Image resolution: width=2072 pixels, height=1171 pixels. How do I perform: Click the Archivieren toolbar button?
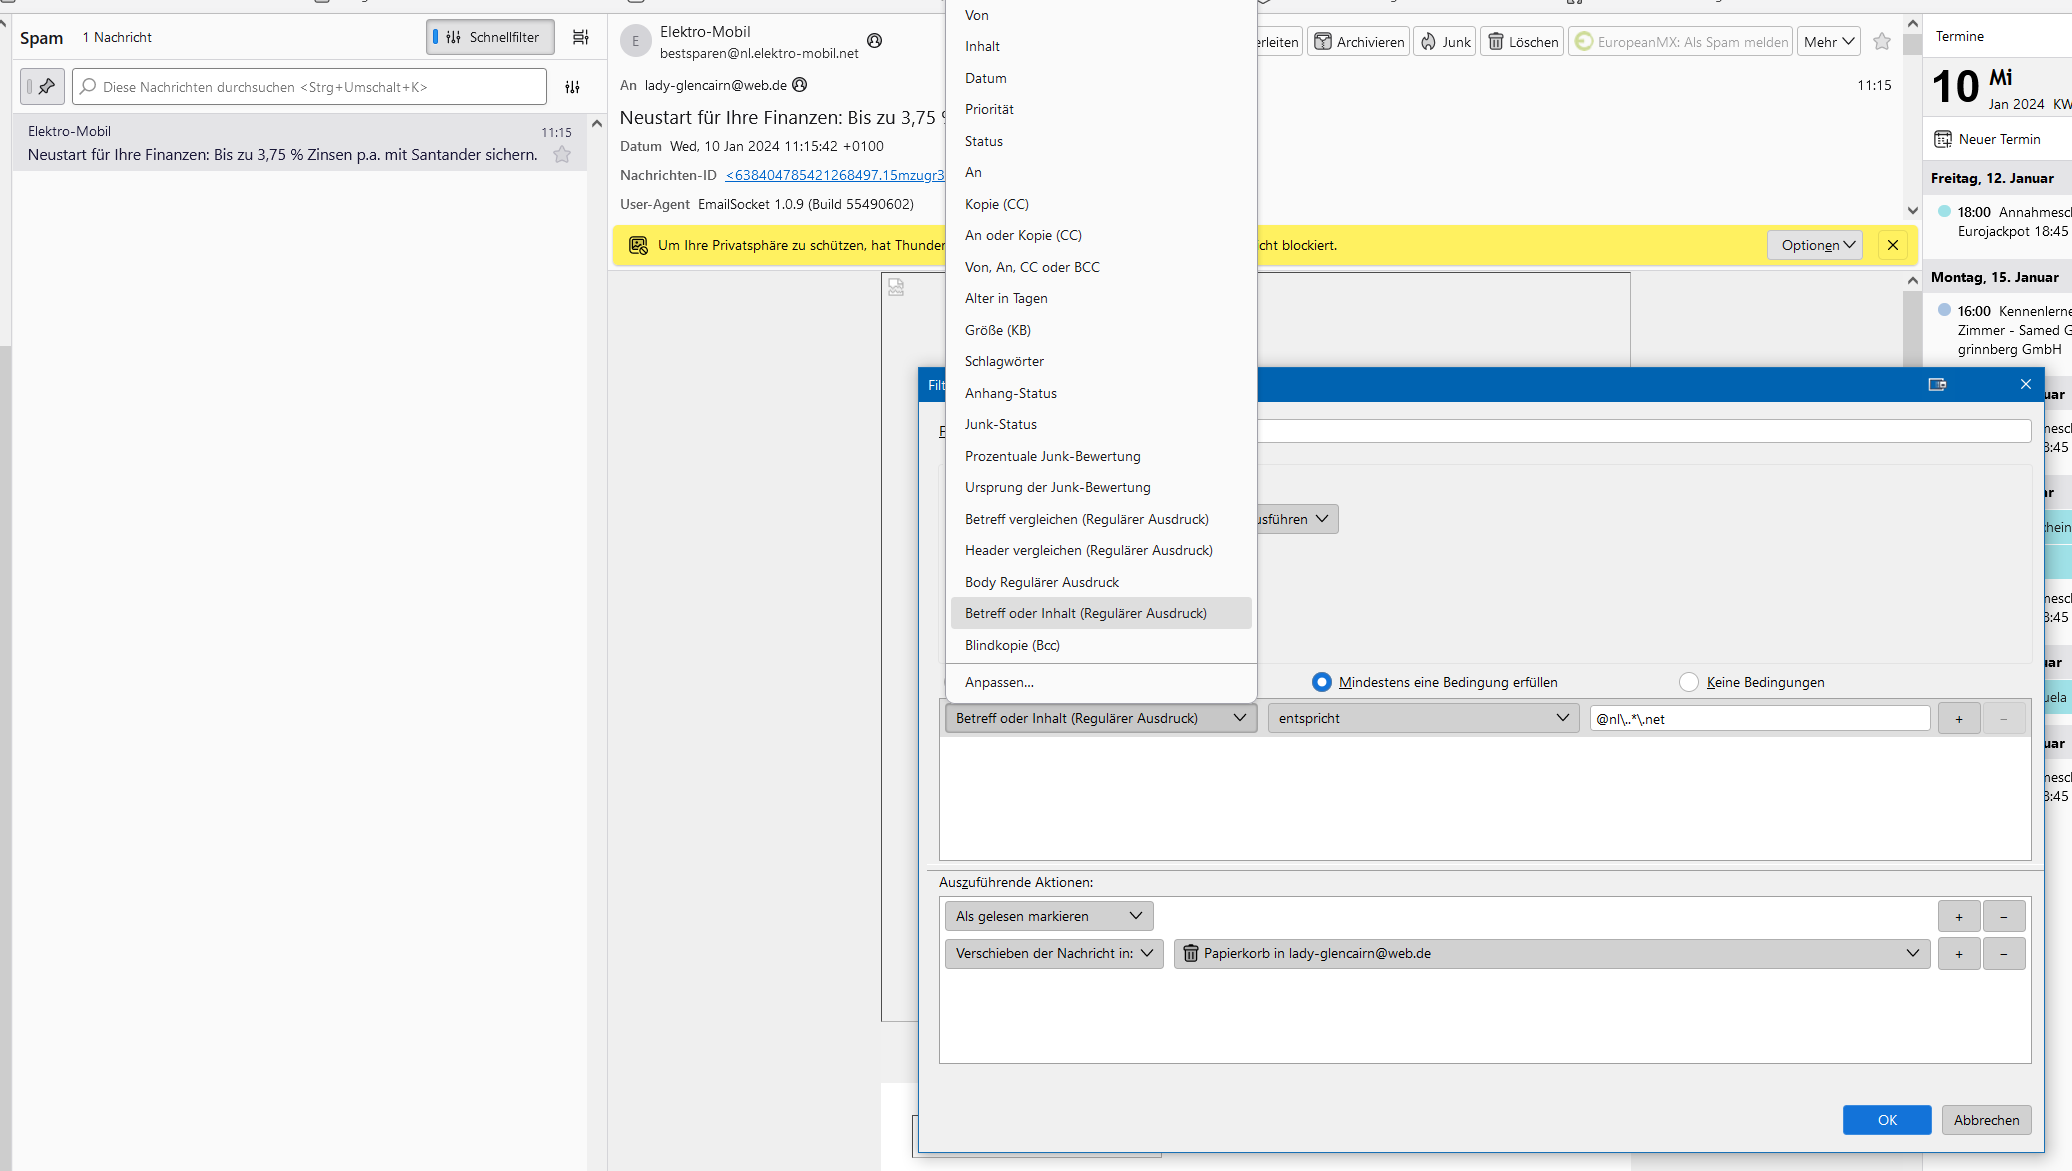(x=1359, y=41)
